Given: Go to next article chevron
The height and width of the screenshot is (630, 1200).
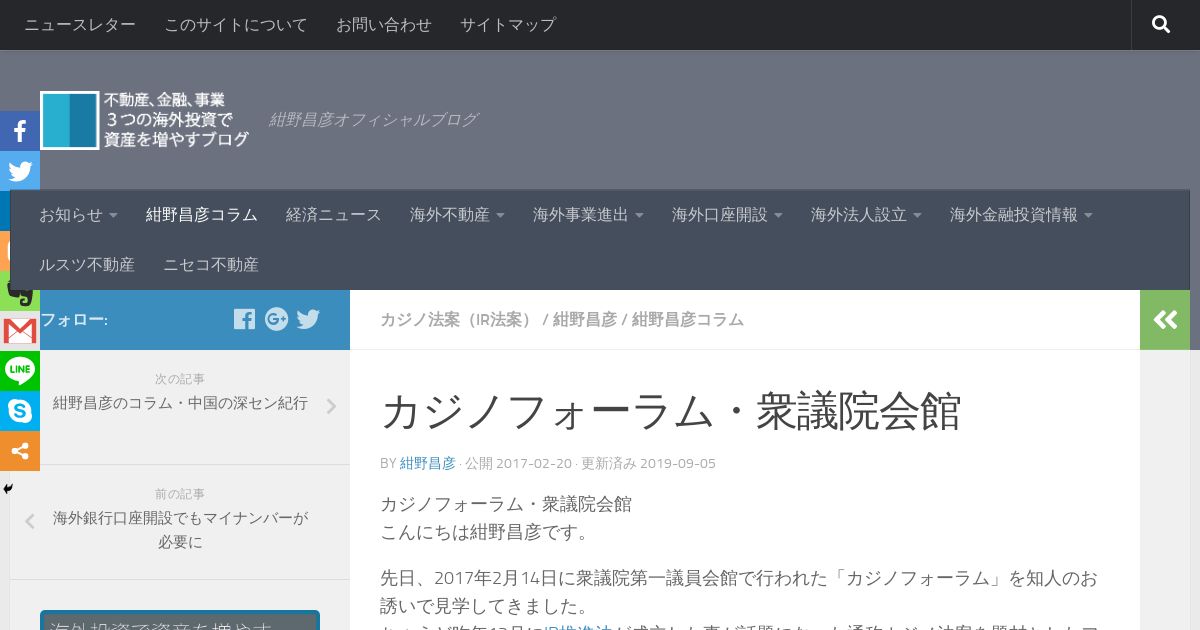Looking at the screenshot, I should [331, 406].
